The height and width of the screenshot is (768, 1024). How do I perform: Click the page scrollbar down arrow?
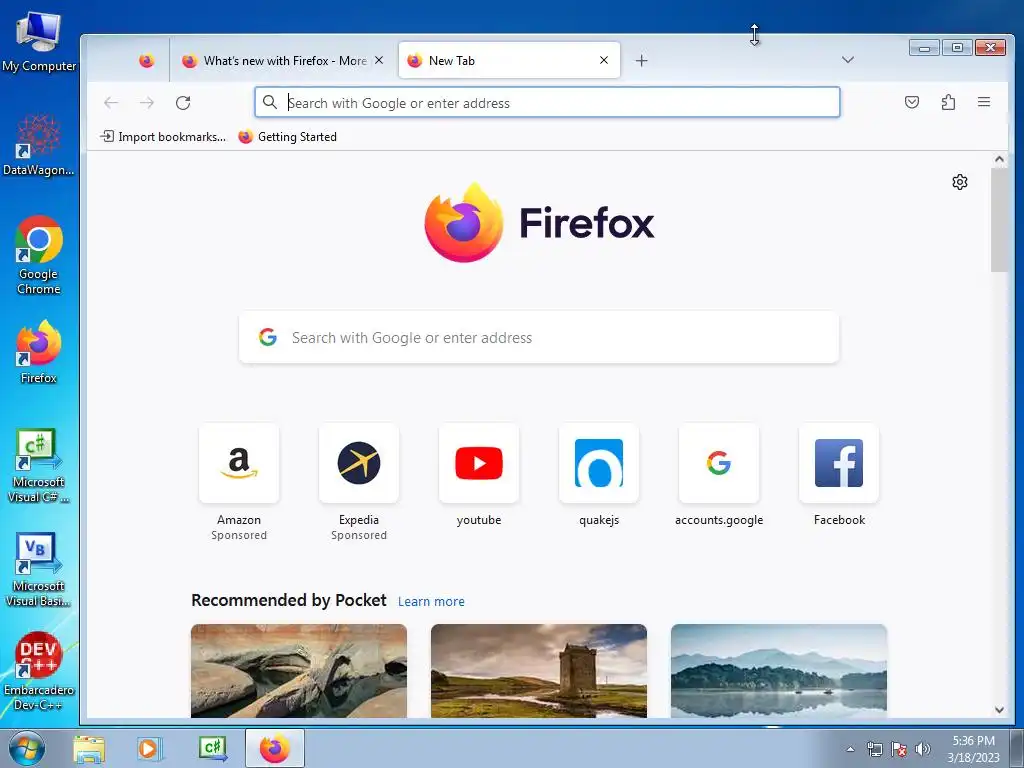pos(999,710)
